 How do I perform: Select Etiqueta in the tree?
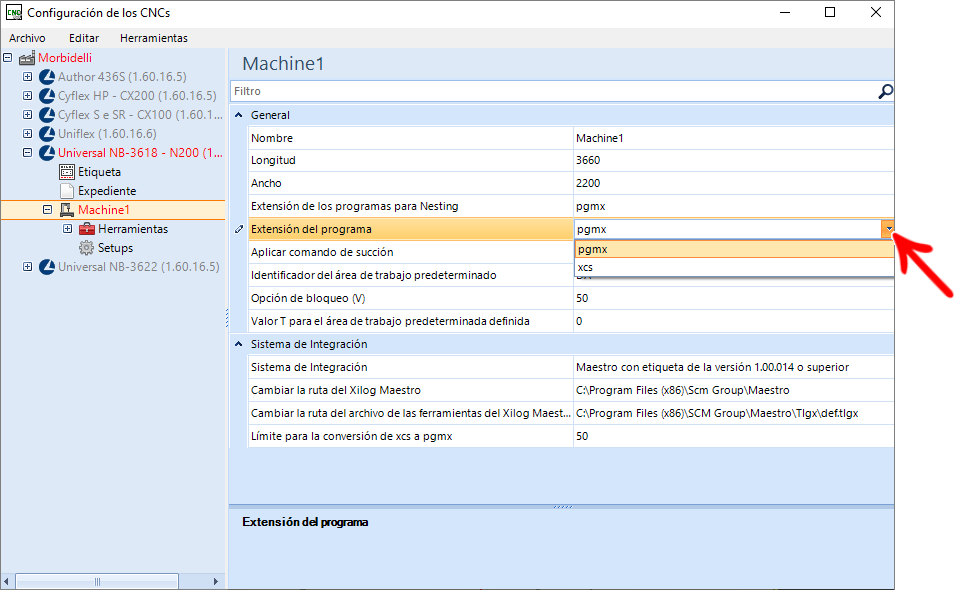click(x=99, y=172)
